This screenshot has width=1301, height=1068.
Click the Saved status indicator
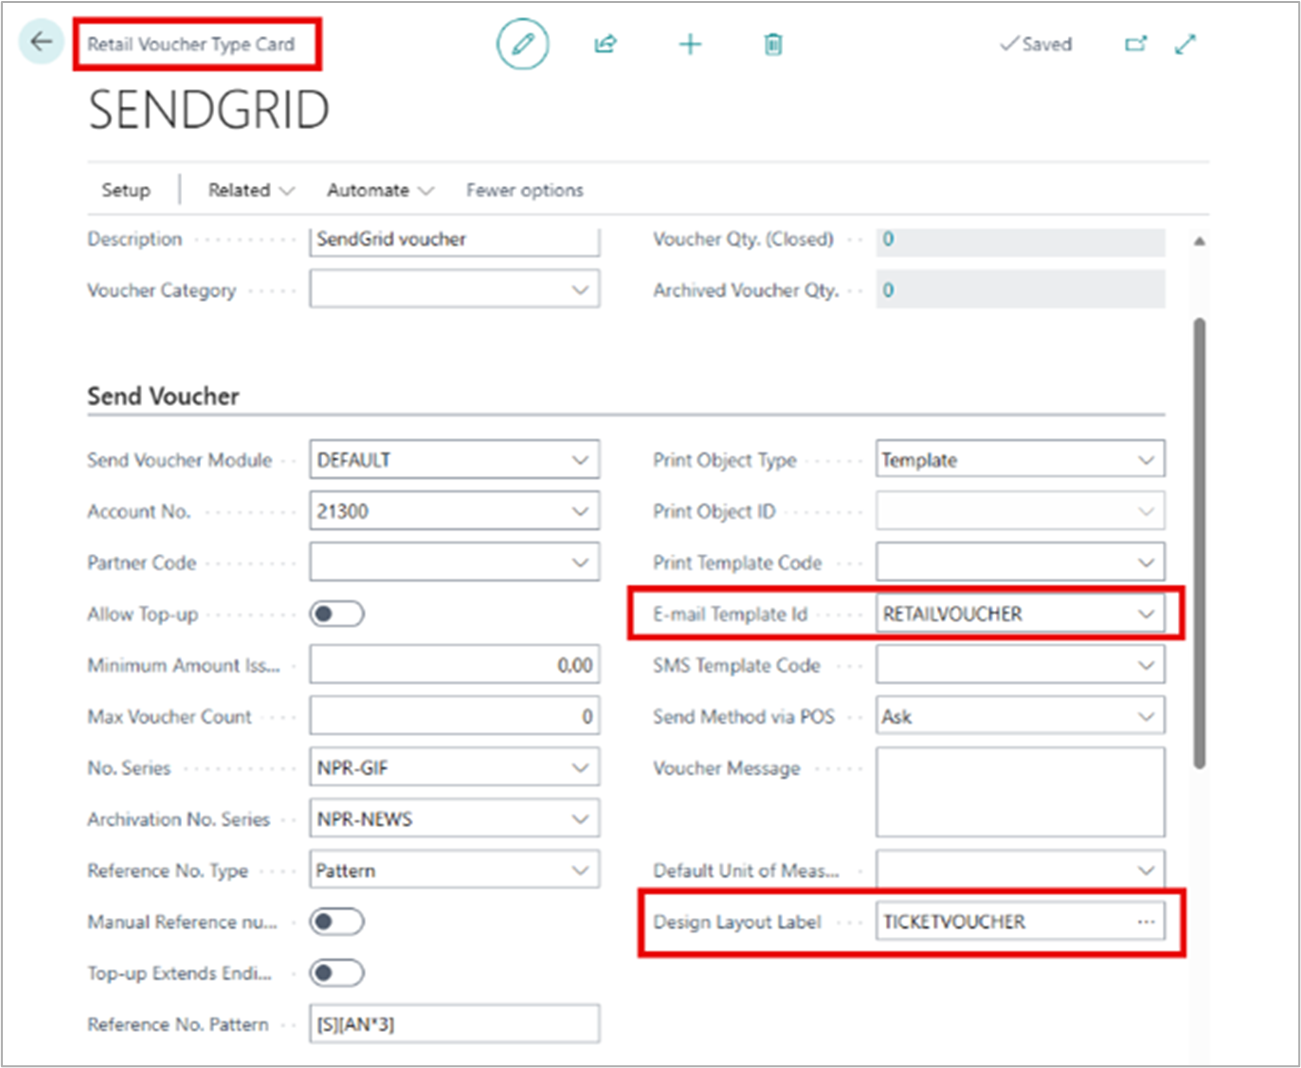(1036, 44)
